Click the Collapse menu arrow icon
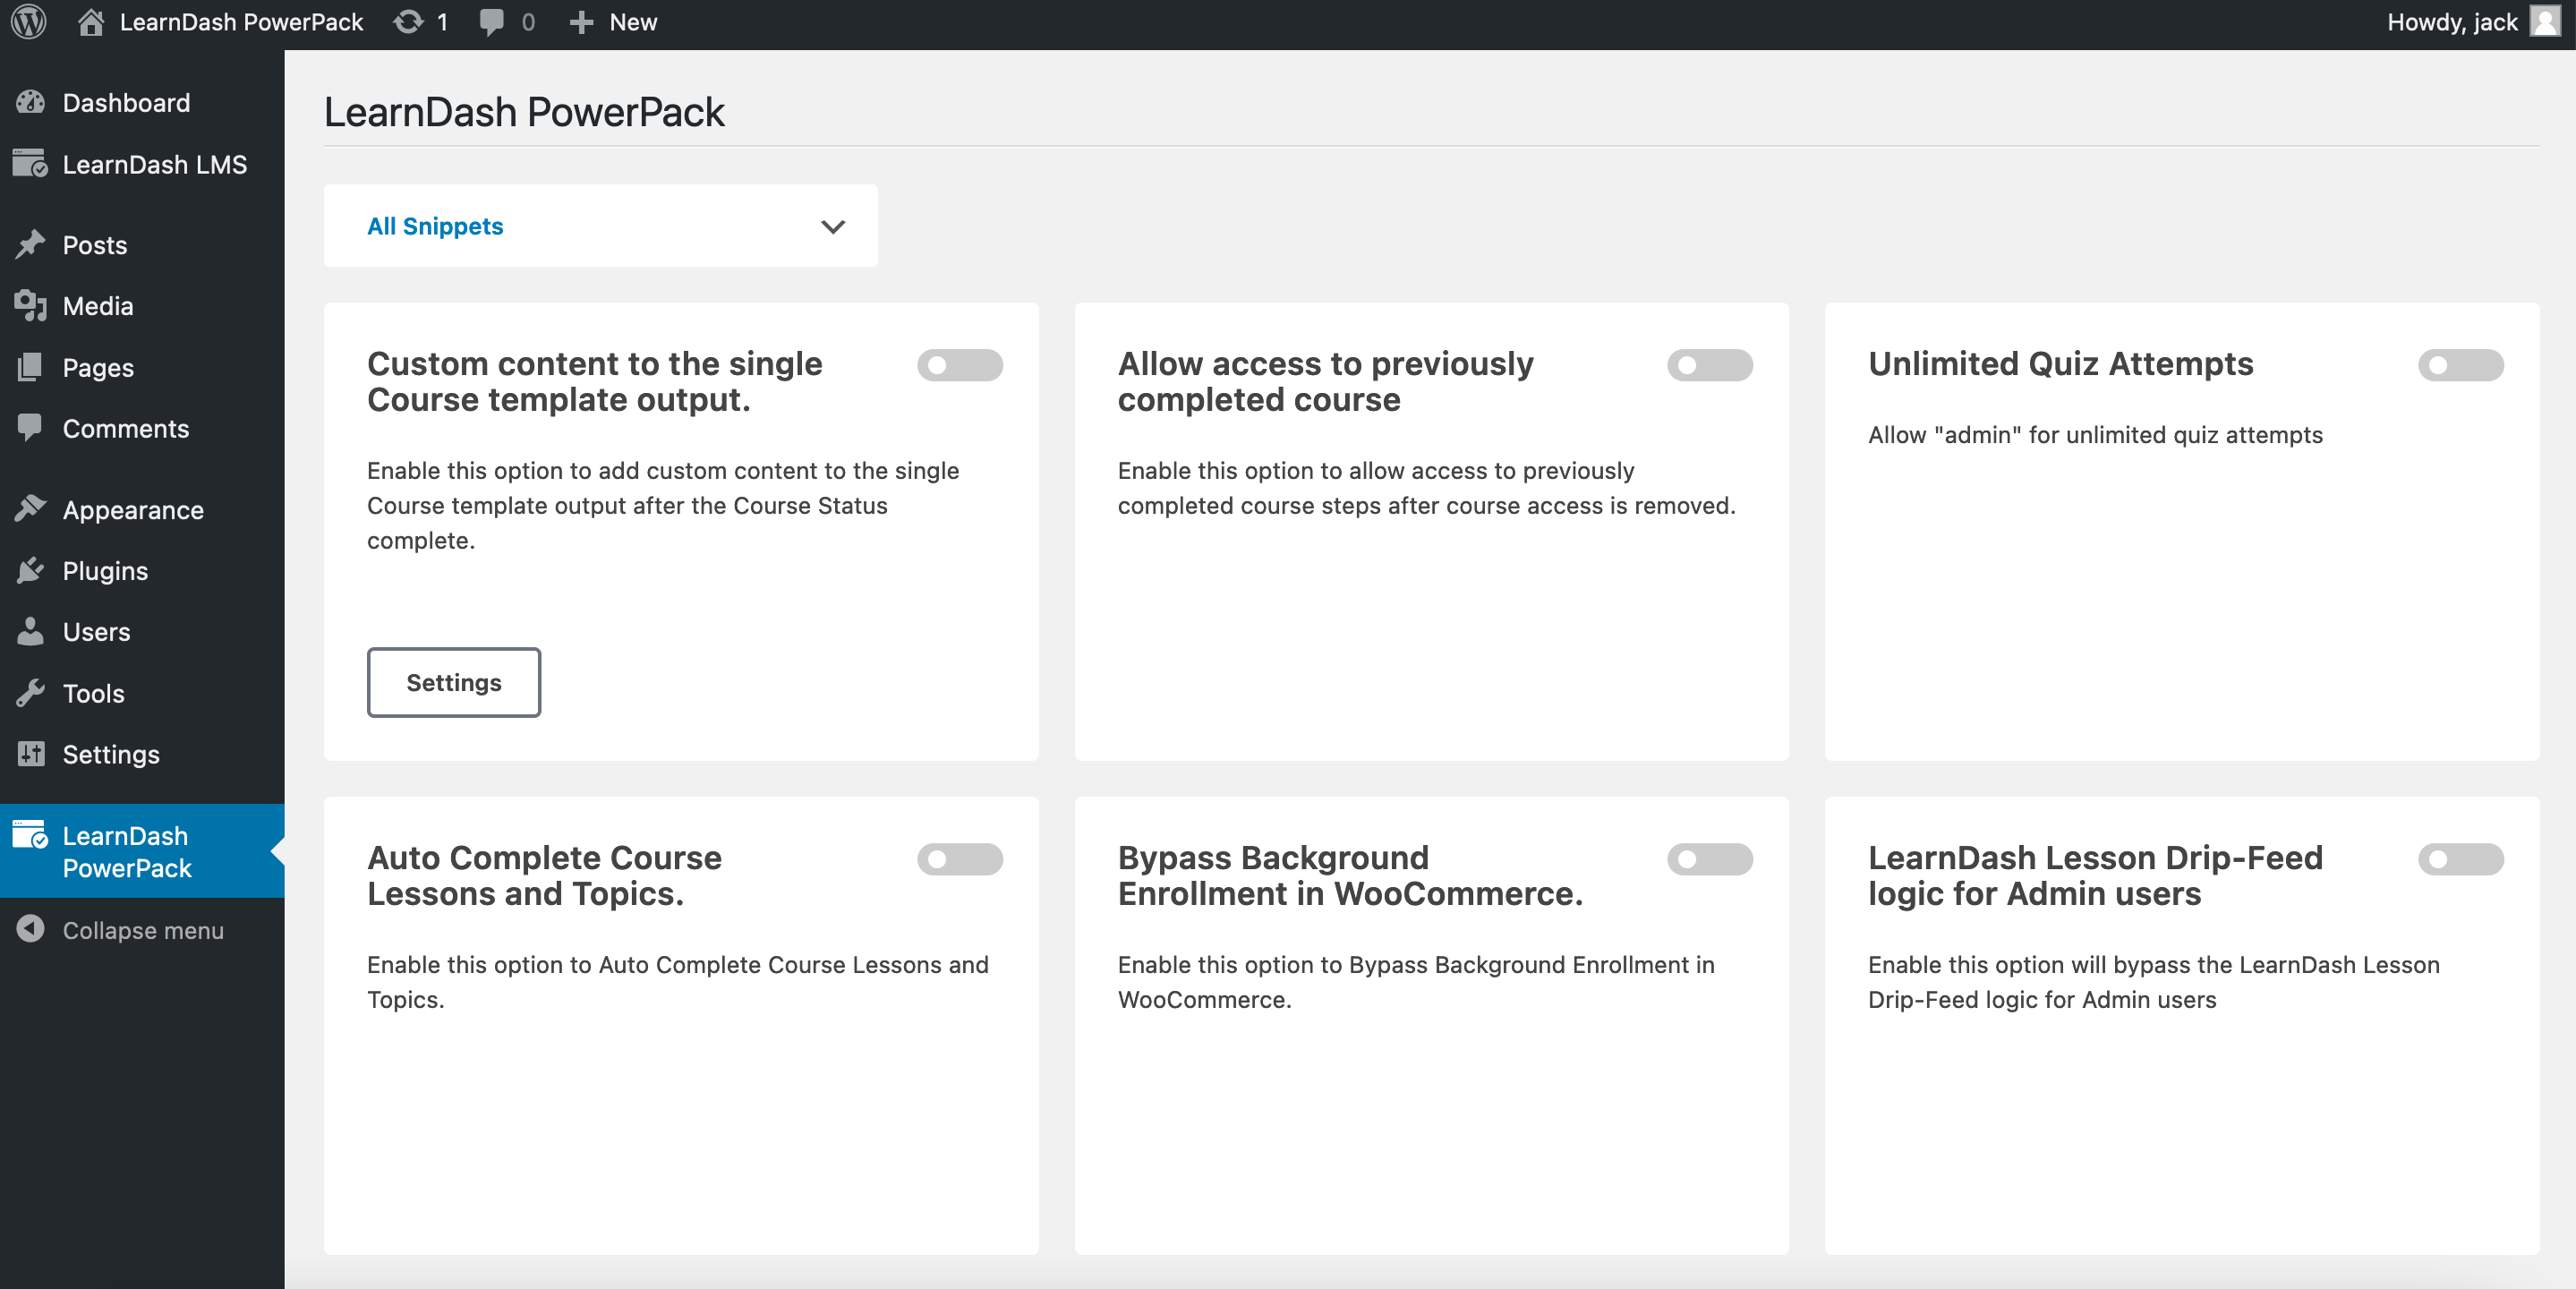The width and height of the screenshot is (2576, 1289). (31, 929)
